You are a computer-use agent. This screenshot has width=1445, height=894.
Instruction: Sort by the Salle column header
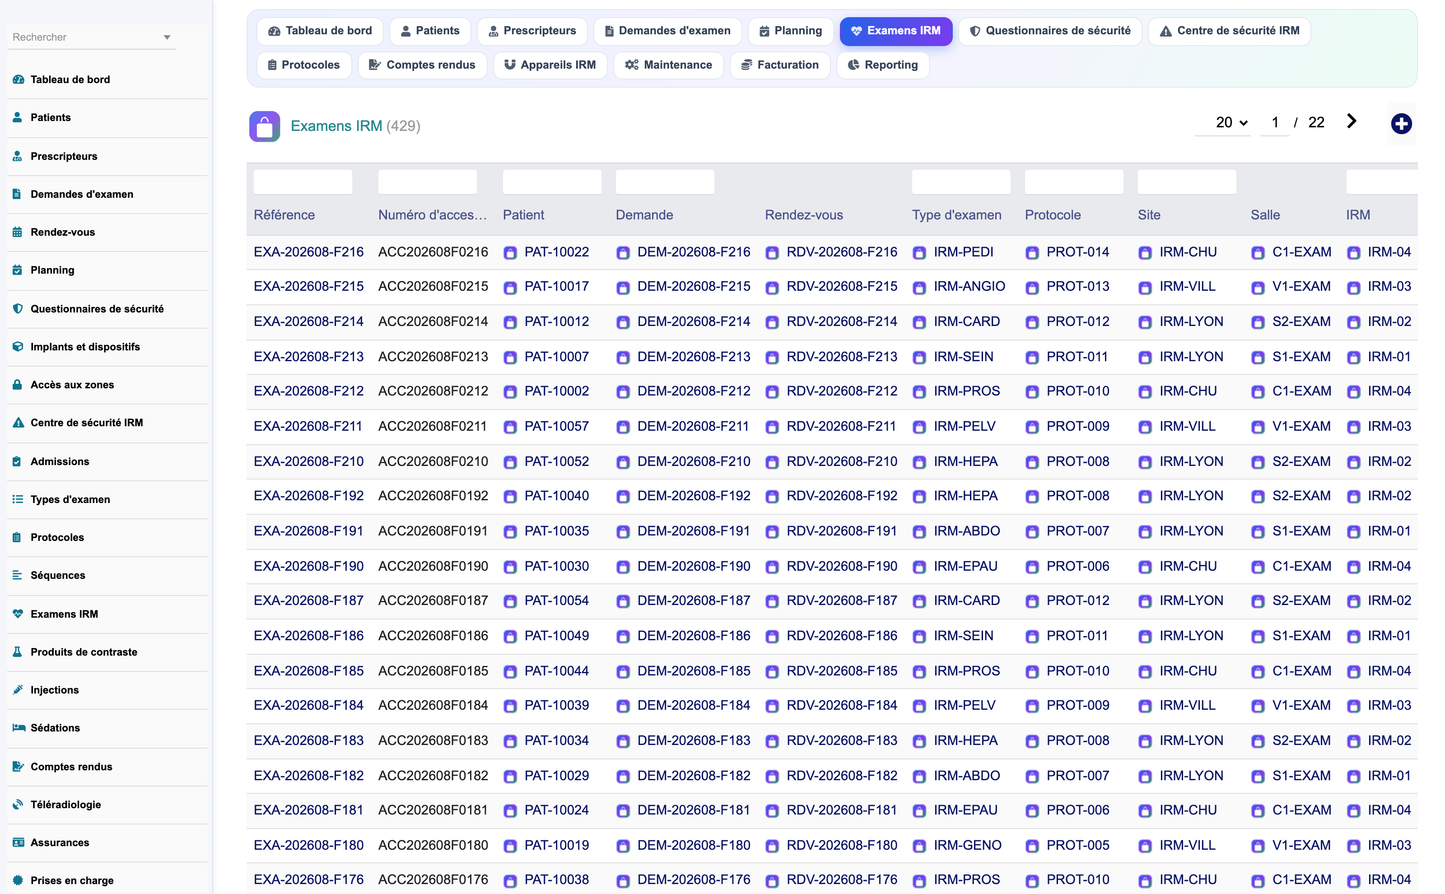point(1265,215)
